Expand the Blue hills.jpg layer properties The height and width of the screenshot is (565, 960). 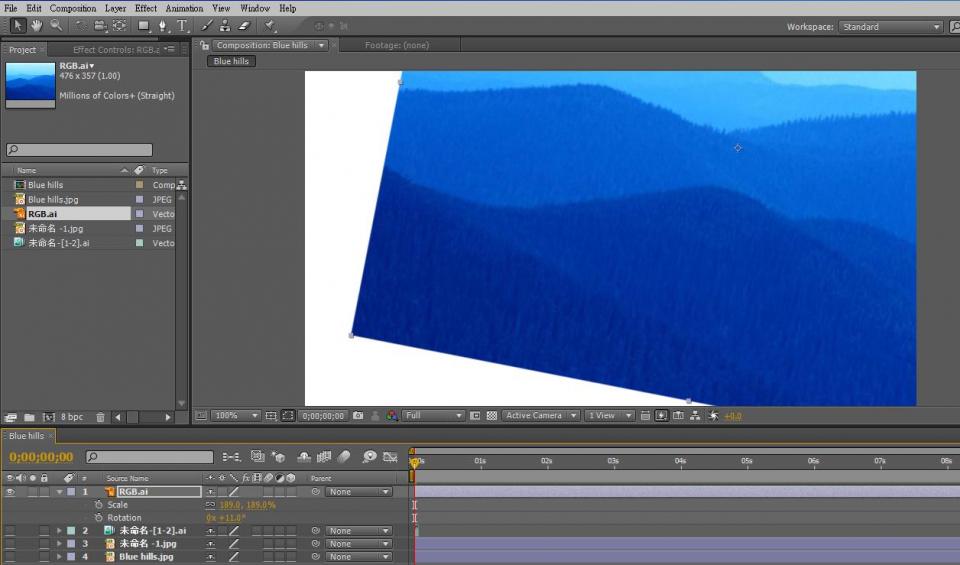coord(59,557)
